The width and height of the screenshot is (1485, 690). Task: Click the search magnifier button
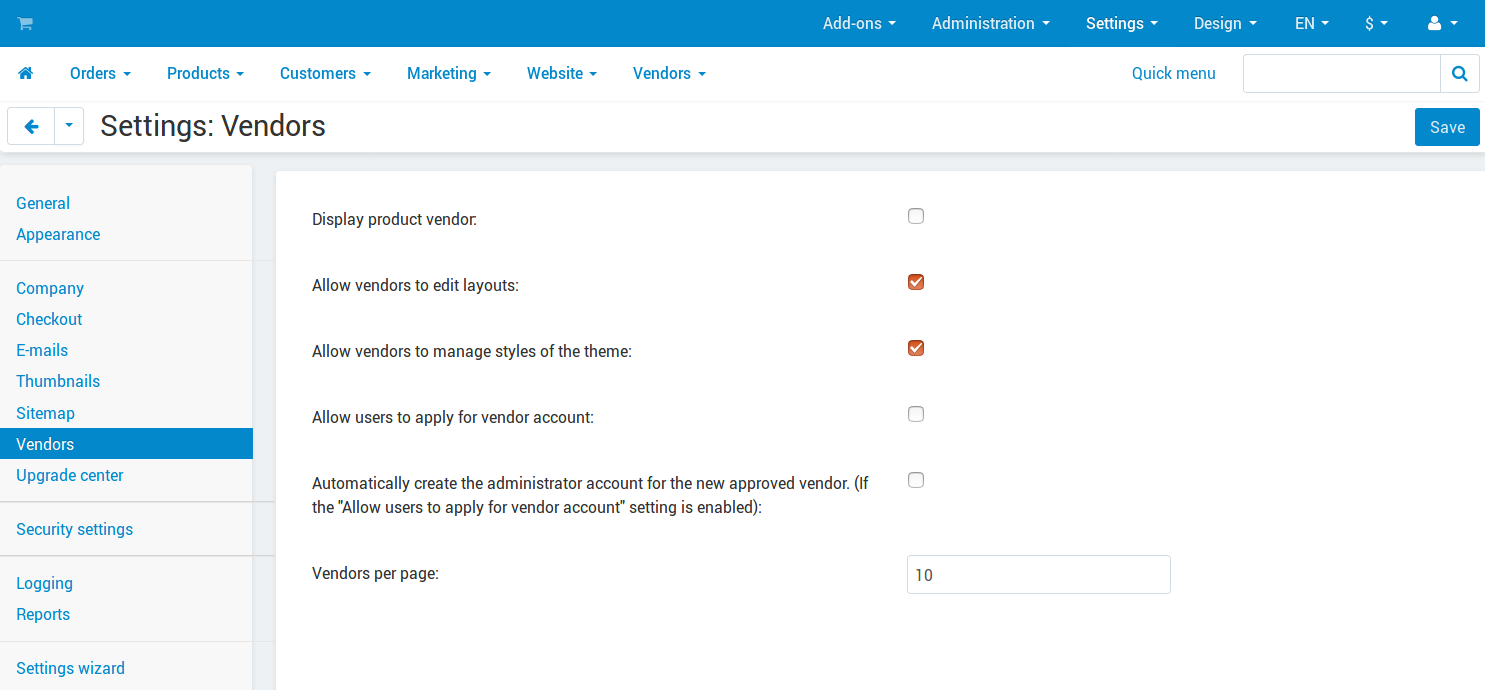[x=1459, y=73]
